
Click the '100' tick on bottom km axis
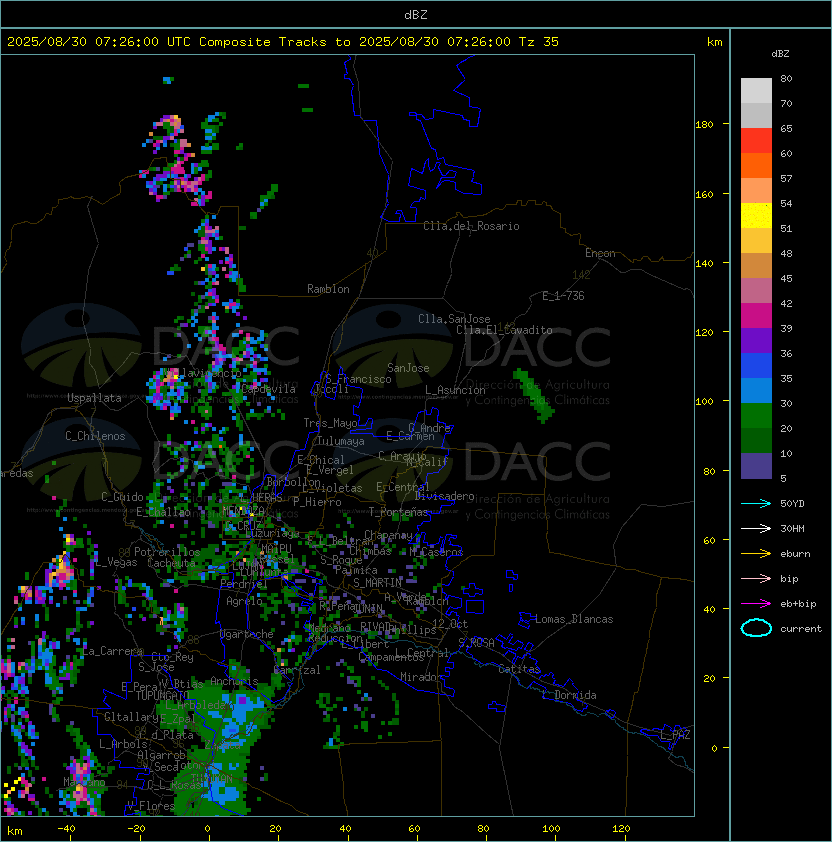pyautogui.click(x=551, y=829)
